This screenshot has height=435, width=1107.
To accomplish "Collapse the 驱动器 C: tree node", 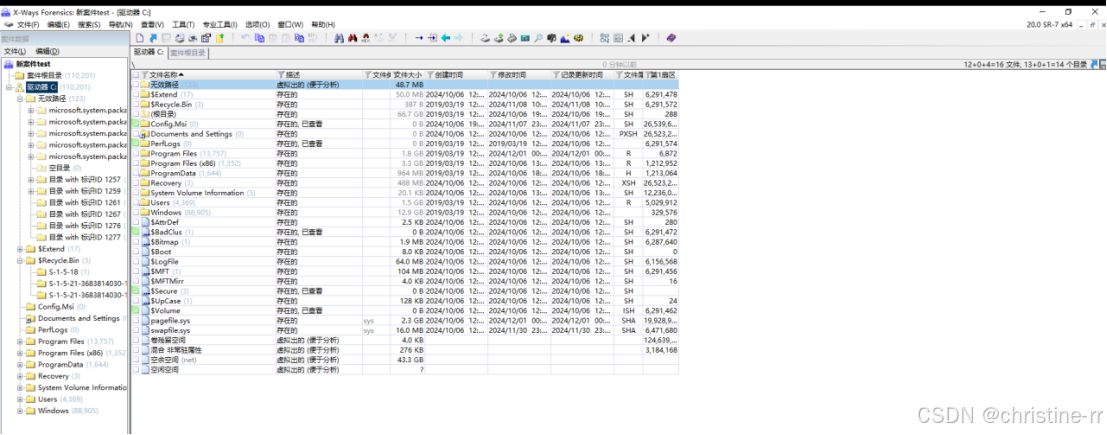I will tap(8, 87).
